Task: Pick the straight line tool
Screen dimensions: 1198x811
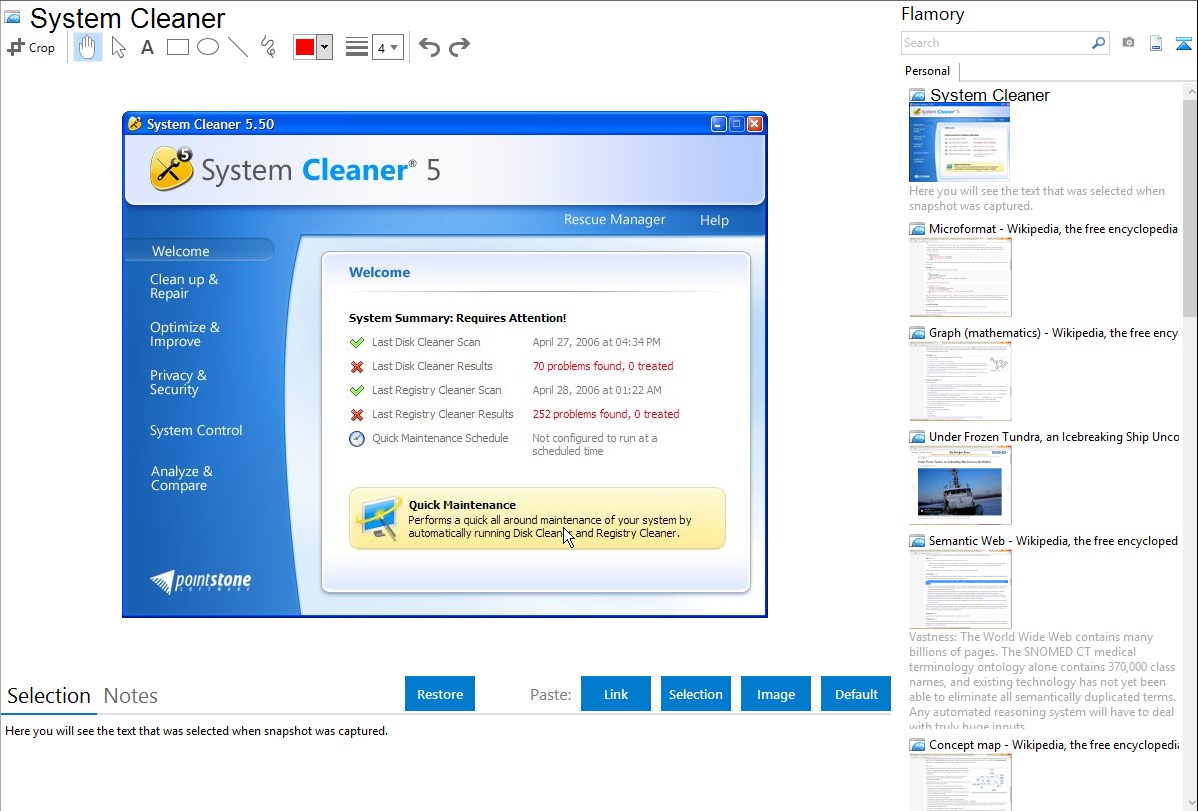Action: 238,47
